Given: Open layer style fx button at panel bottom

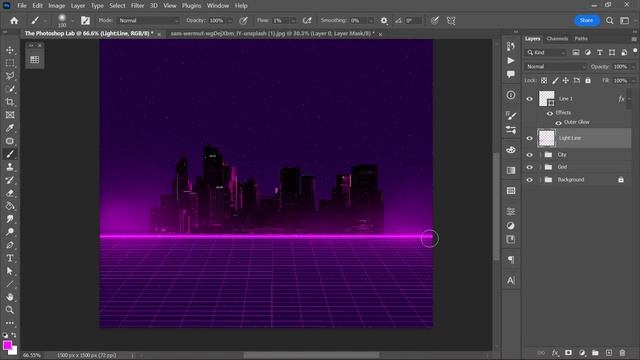Looking at the screenshot, I should 555,353.
